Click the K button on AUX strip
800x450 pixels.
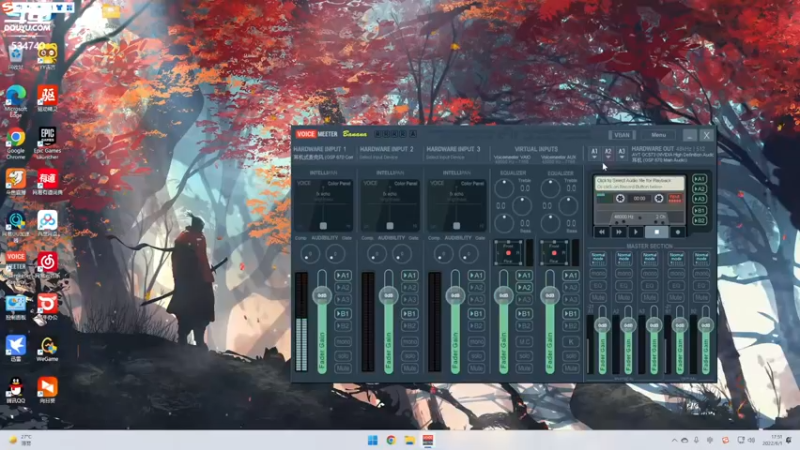(570, 341)
